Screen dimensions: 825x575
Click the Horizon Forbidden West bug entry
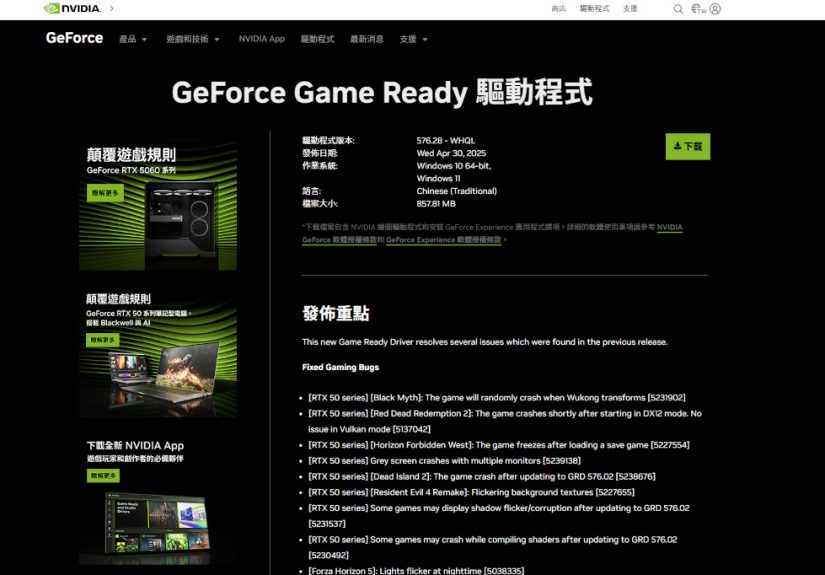pyautogui.click(x=499, y=445)
